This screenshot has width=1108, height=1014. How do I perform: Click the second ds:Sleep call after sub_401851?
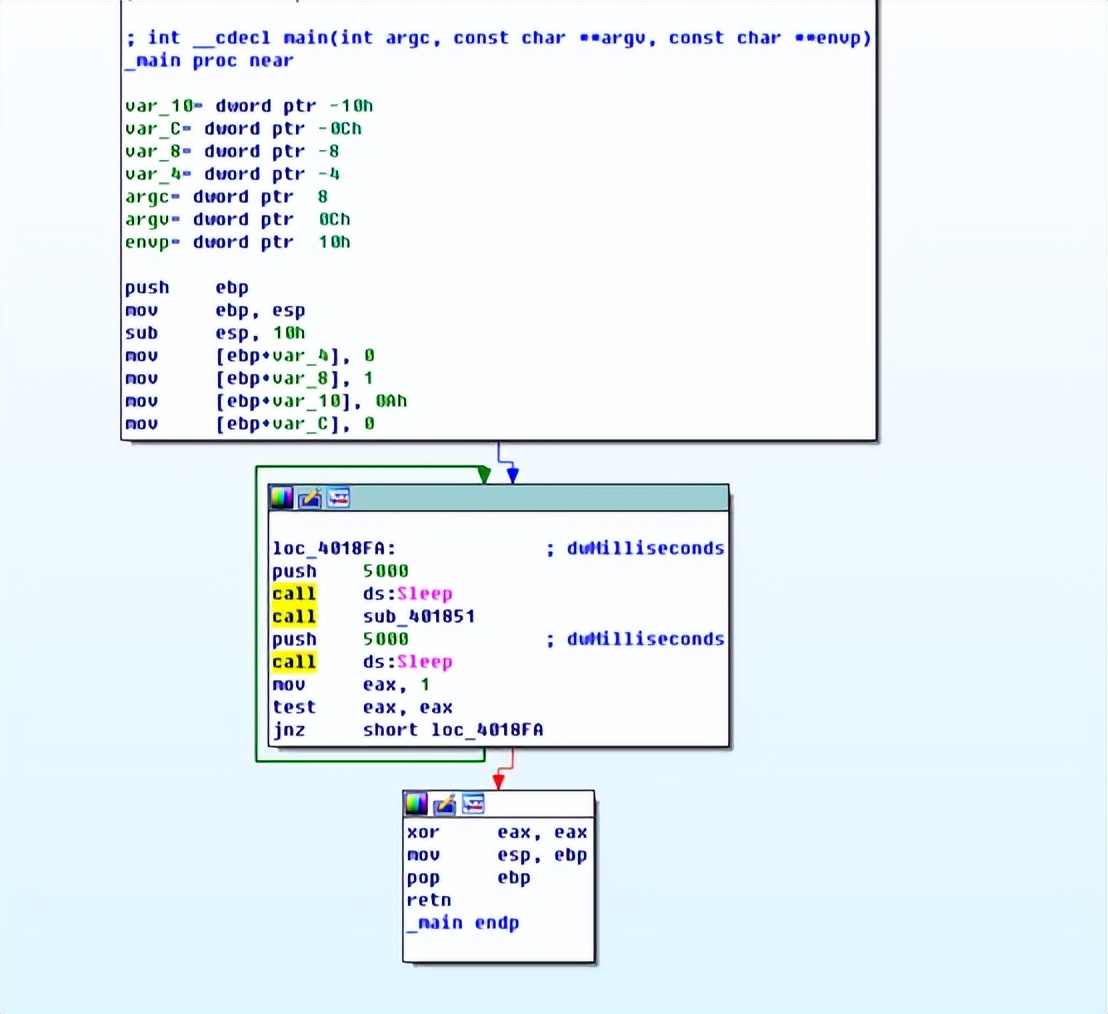pyautogui.click(x=407, y=661)
